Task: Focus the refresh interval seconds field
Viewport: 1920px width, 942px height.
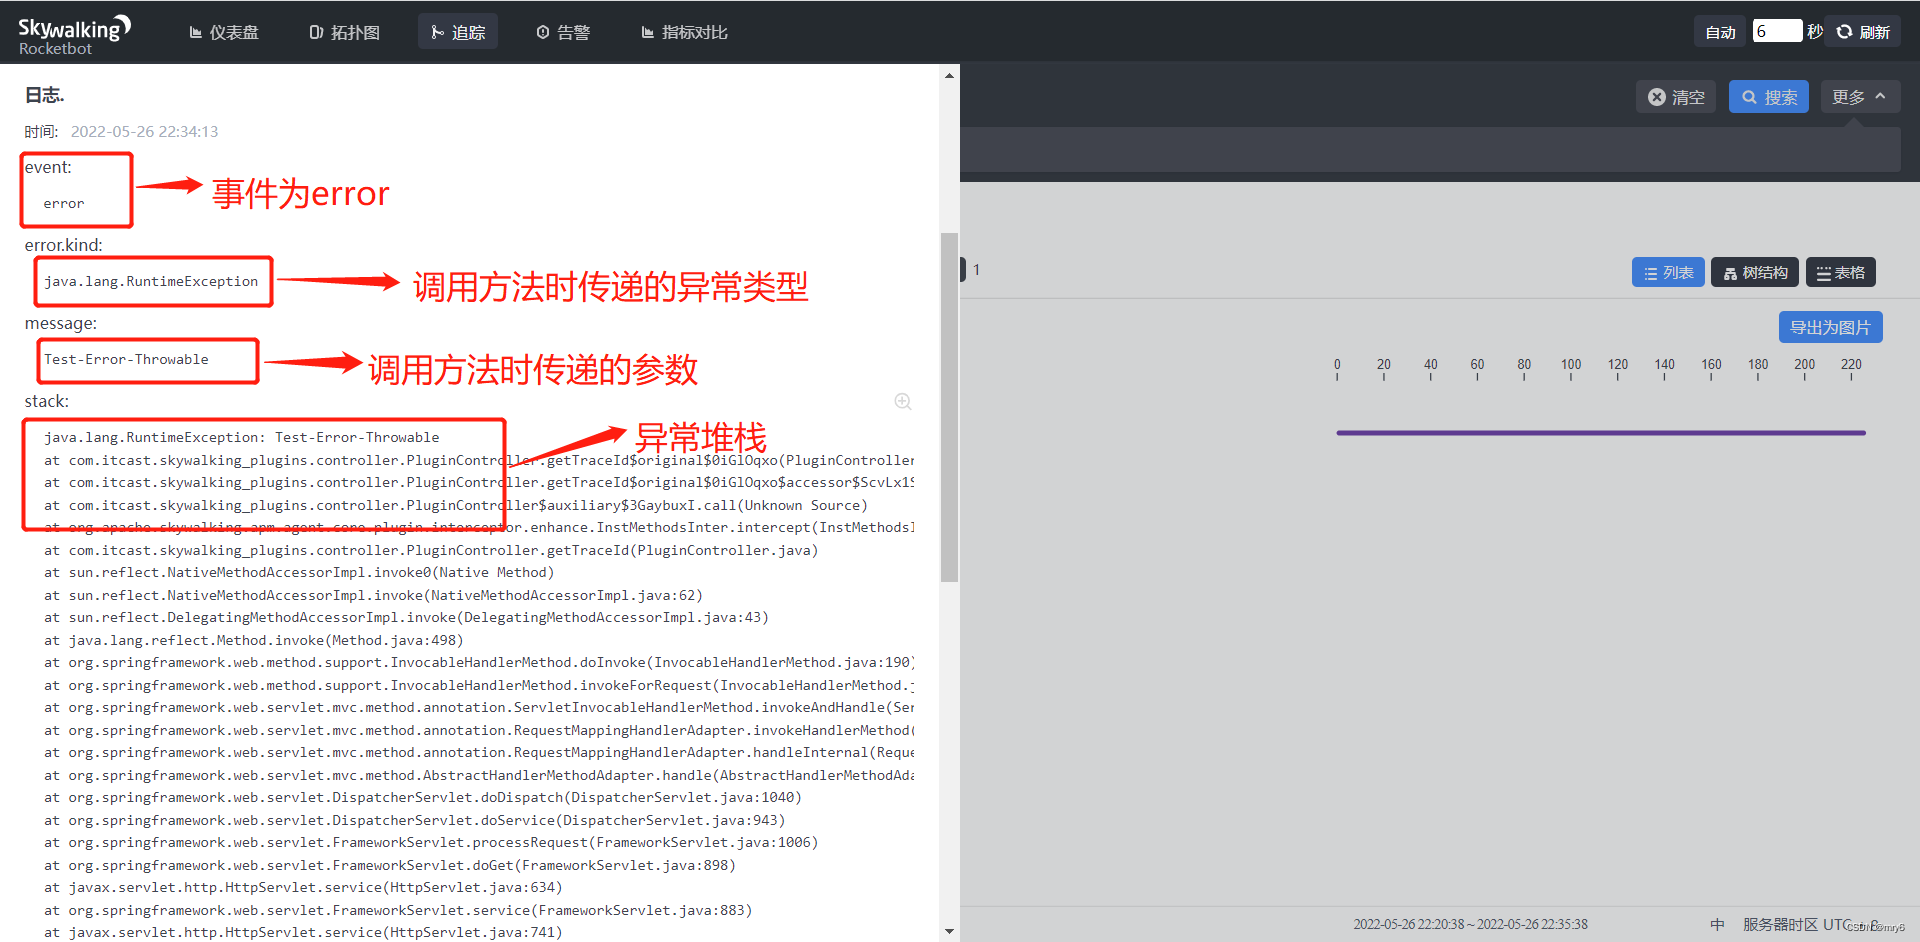Action: click(1777, 31)
